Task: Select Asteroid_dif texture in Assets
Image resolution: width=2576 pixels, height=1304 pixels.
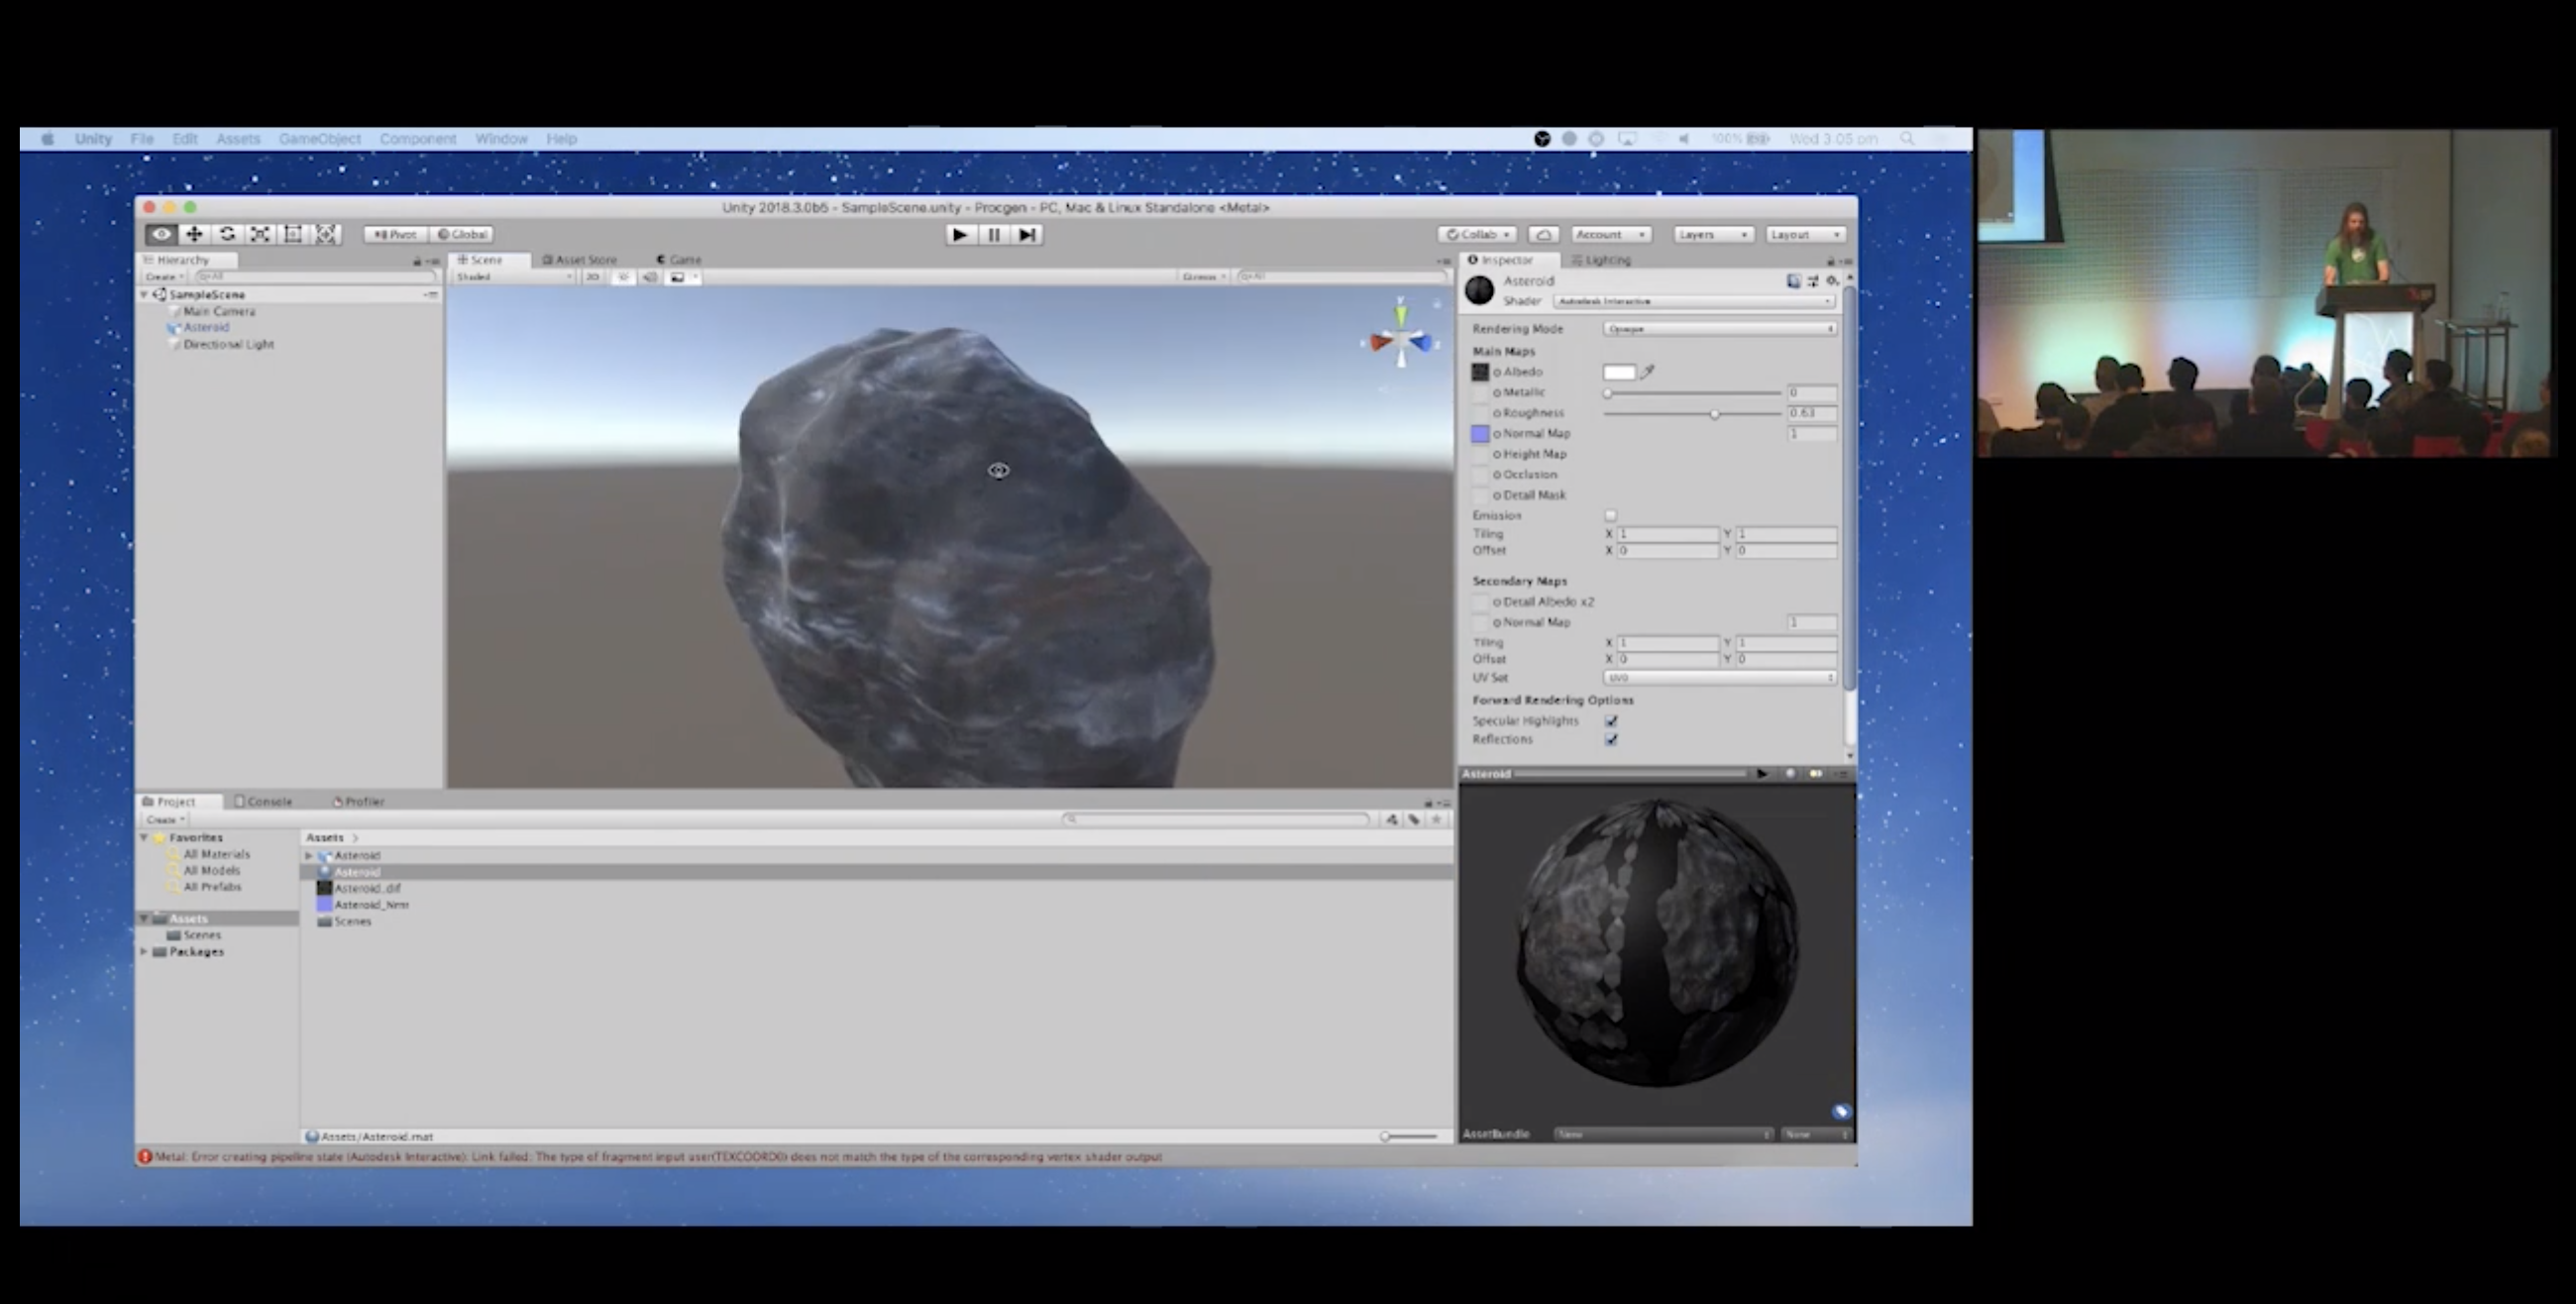Action: 366,888
